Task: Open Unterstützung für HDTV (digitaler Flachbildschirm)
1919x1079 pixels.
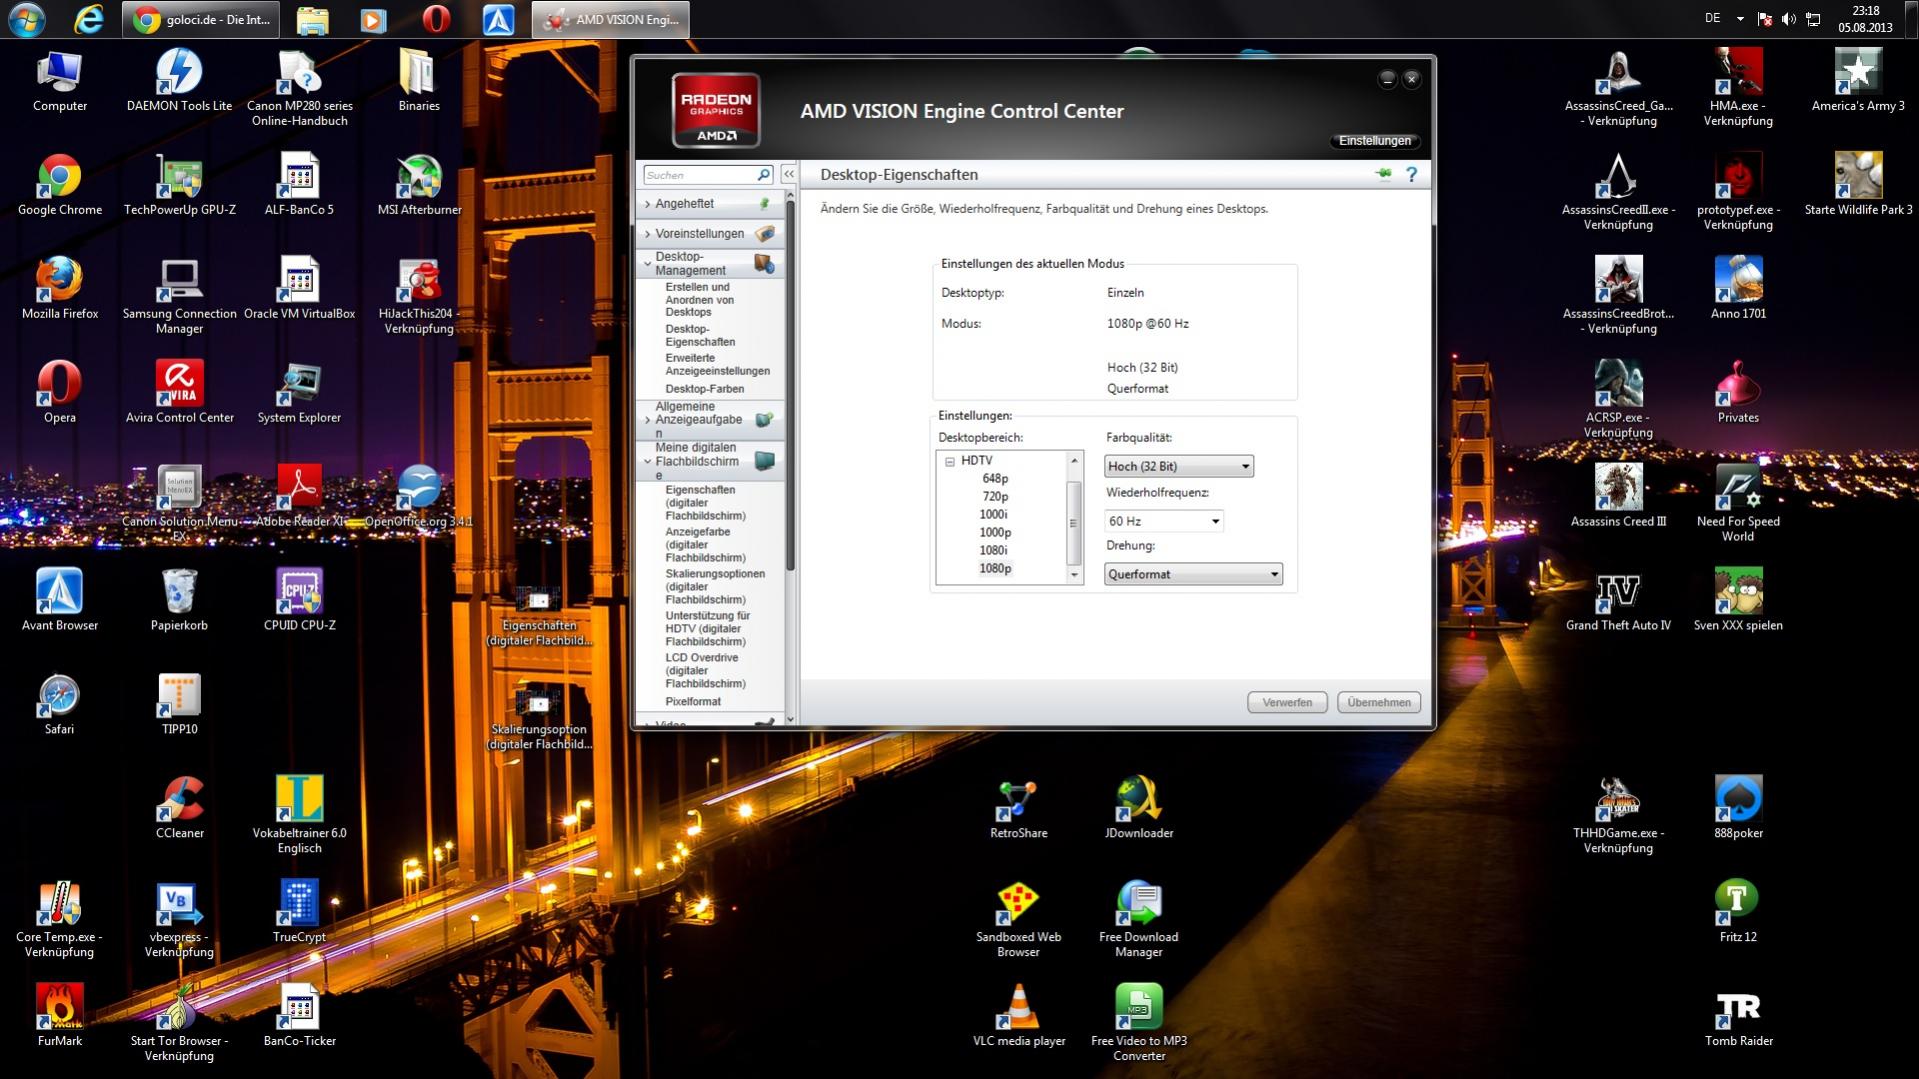Action: point(707,629)
